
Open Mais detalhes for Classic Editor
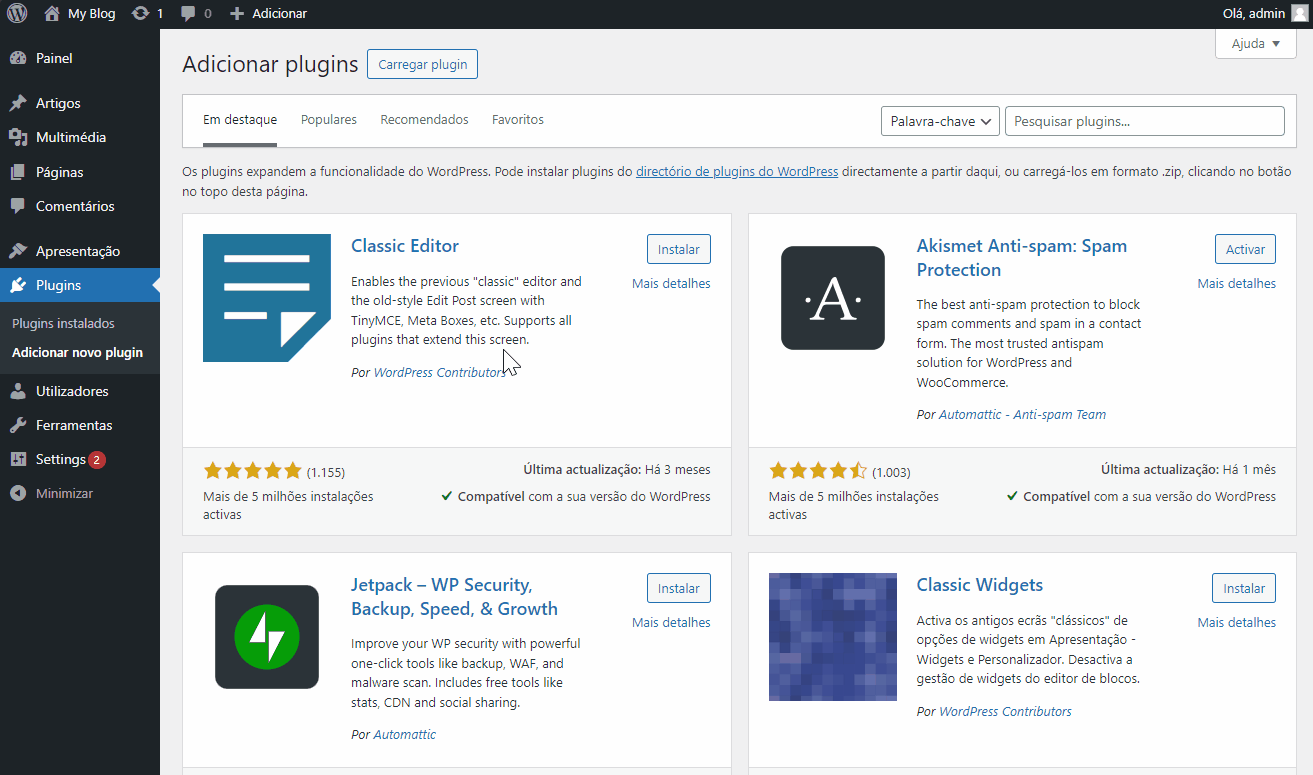click(671, 283)
